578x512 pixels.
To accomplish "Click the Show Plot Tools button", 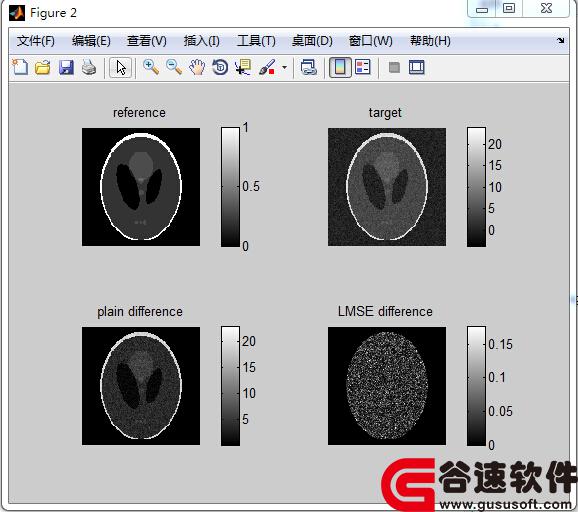I will (417, 67).
